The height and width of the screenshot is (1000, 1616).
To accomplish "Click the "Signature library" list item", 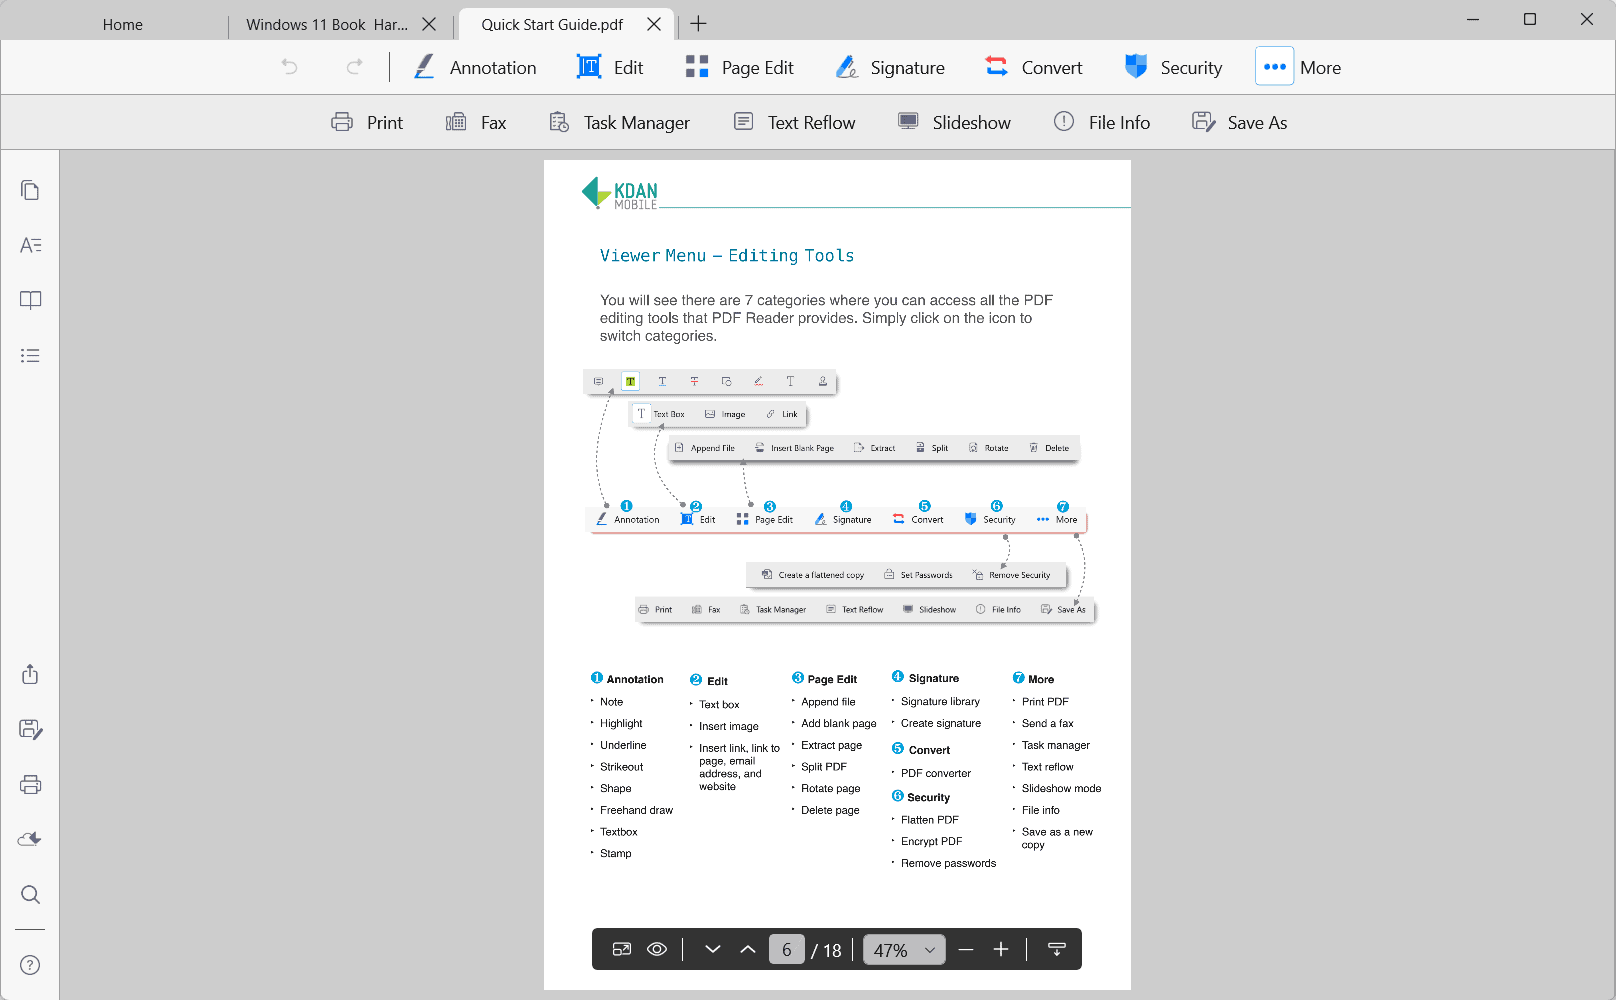I will 940,701.
